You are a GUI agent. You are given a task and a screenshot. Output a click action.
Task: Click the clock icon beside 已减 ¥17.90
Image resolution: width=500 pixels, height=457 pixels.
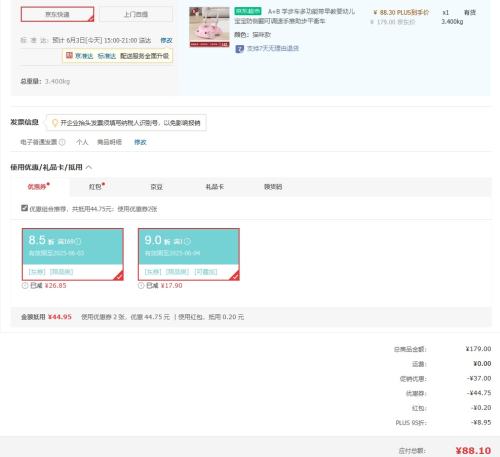141,286
